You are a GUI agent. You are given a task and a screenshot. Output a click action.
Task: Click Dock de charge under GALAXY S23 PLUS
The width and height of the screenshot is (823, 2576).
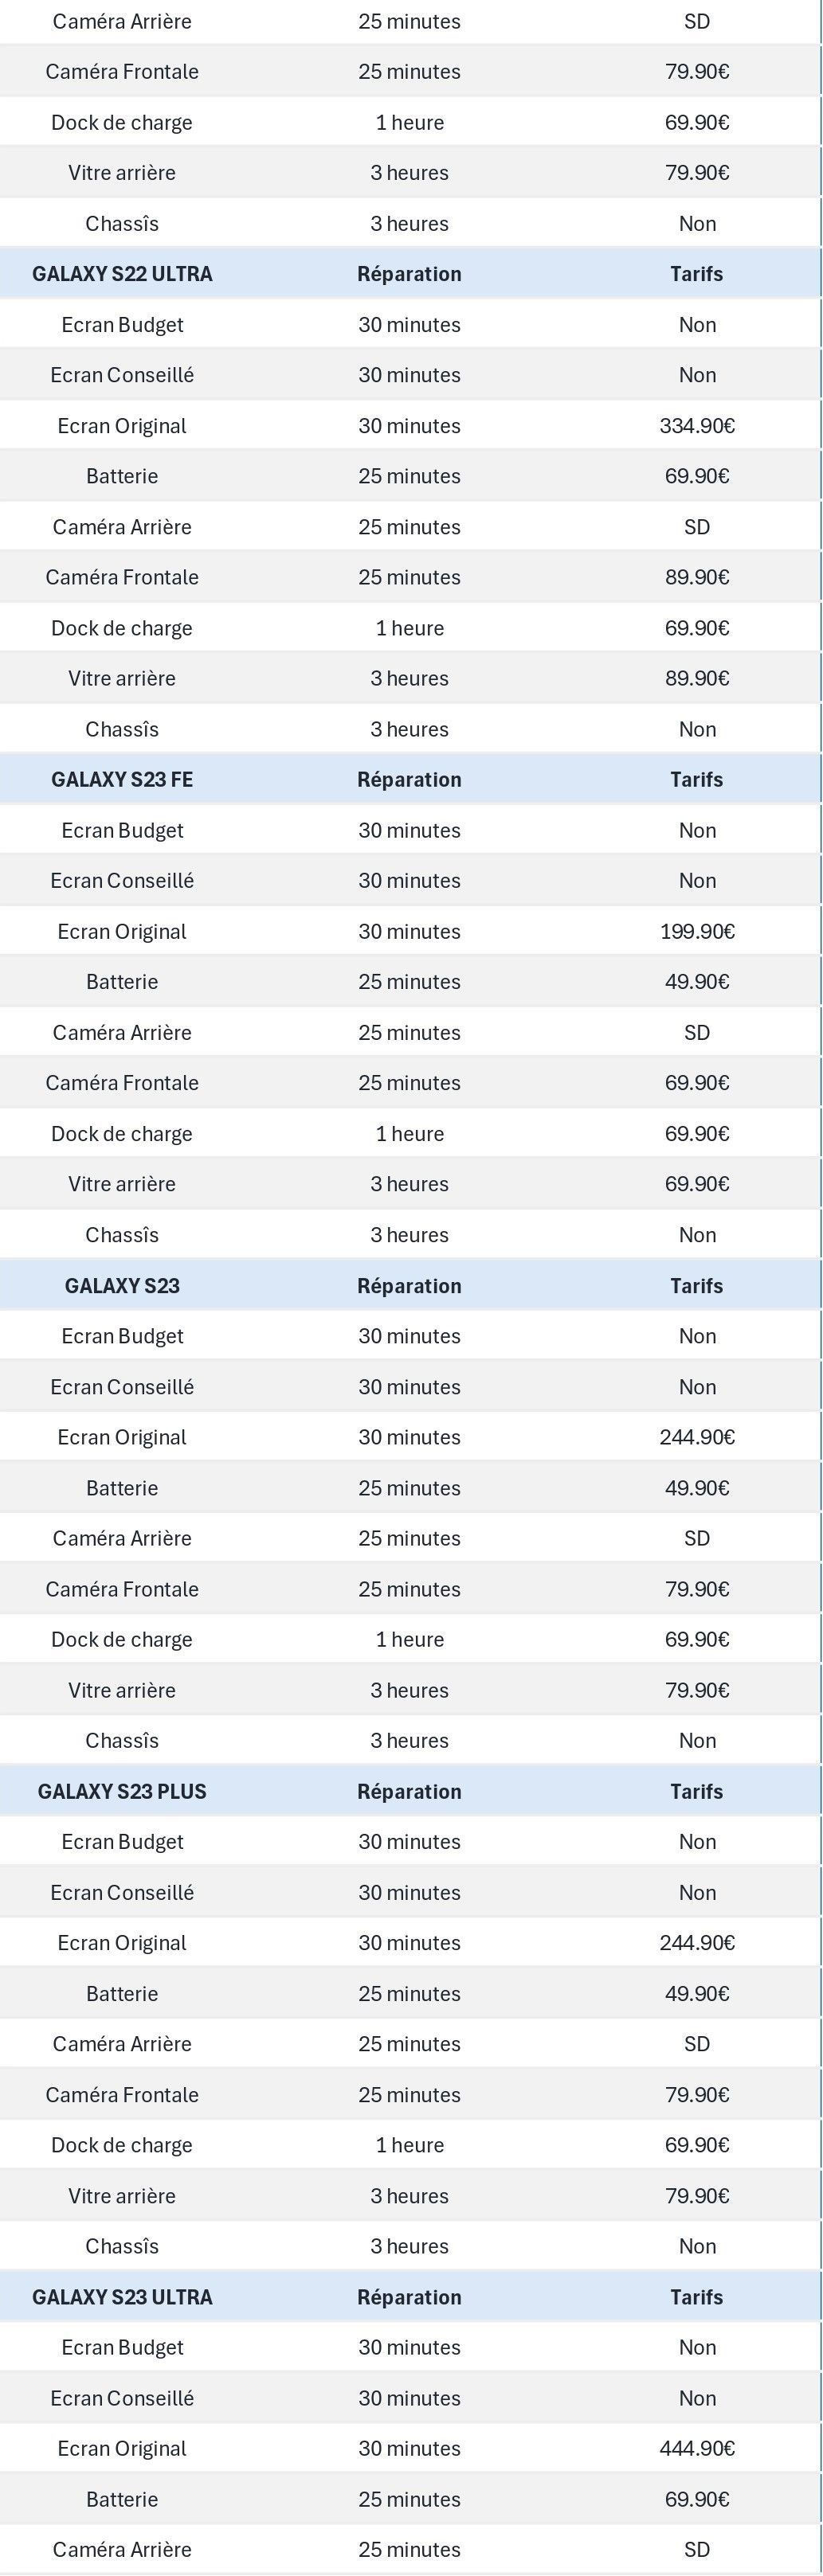coord(122,2145)
